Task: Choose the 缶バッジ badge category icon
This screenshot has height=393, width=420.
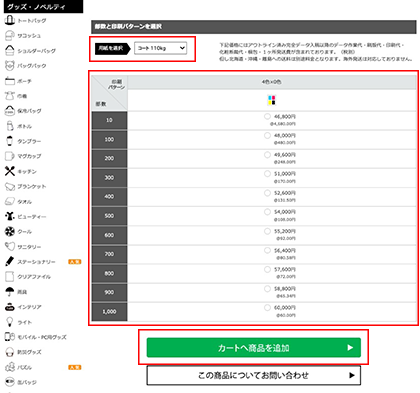Action: (x=10, y=382)
